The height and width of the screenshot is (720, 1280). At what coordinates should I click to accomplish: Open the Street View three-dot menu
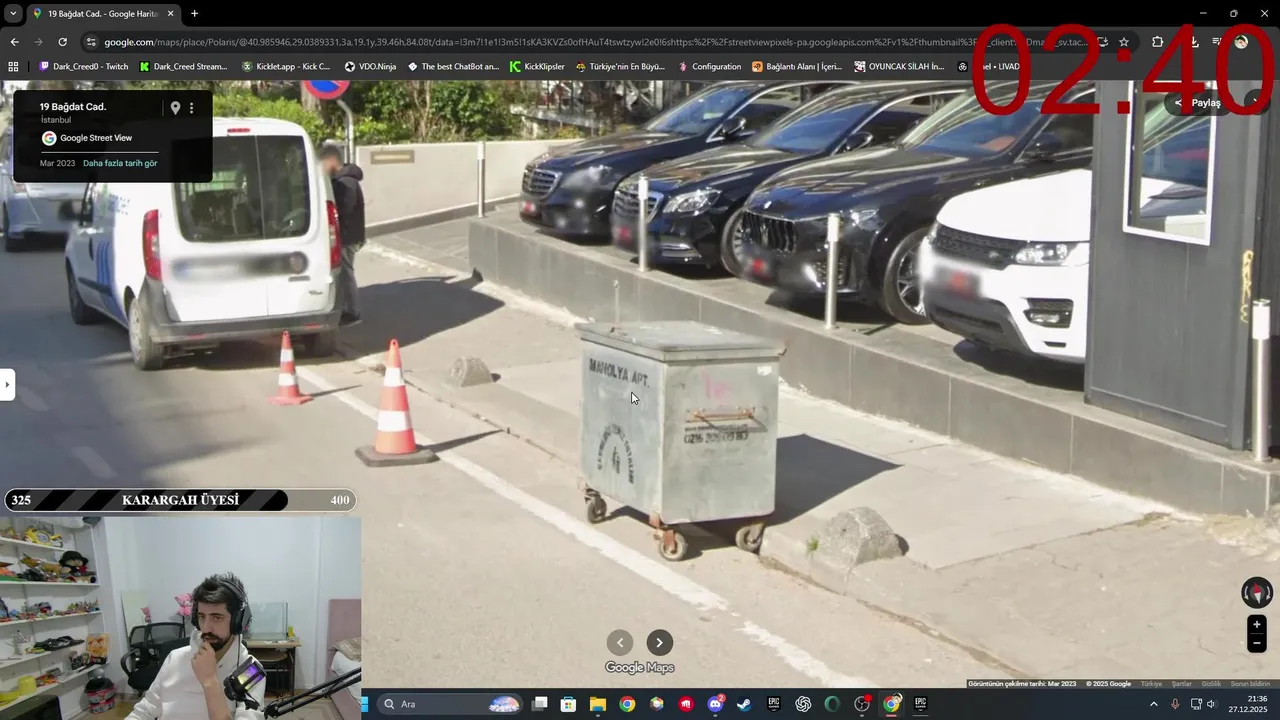tap(192, 108)
